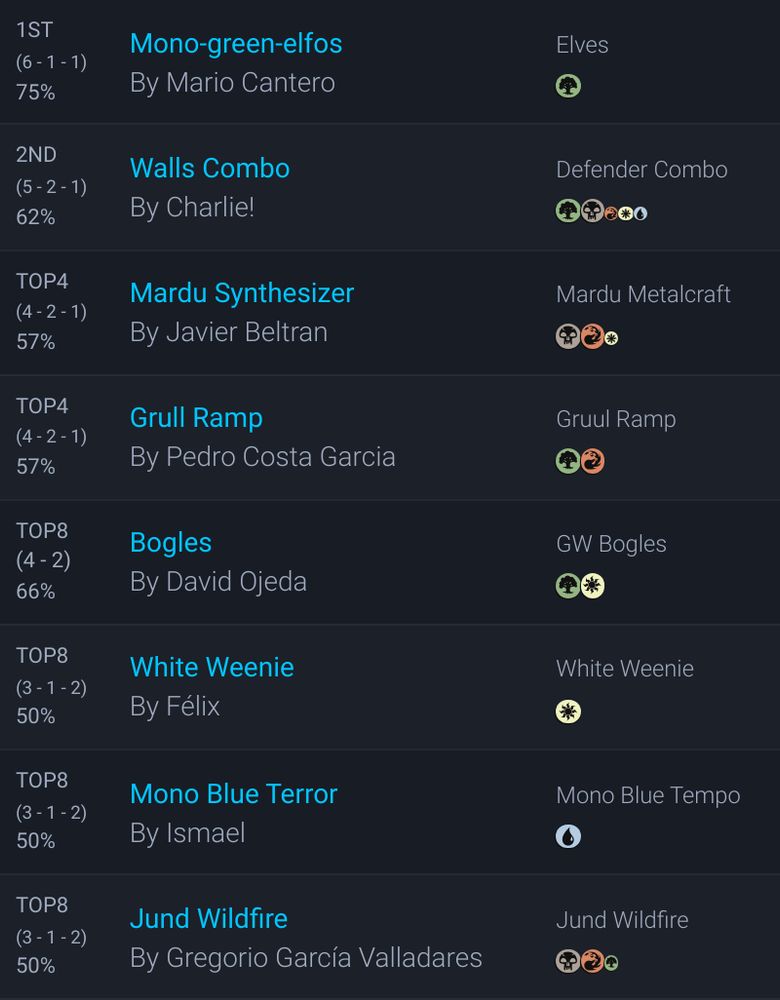Screen dimensions: 780x1000
Task: Click the red mana icon under Gruul Ramp
Action: point(592,461)
